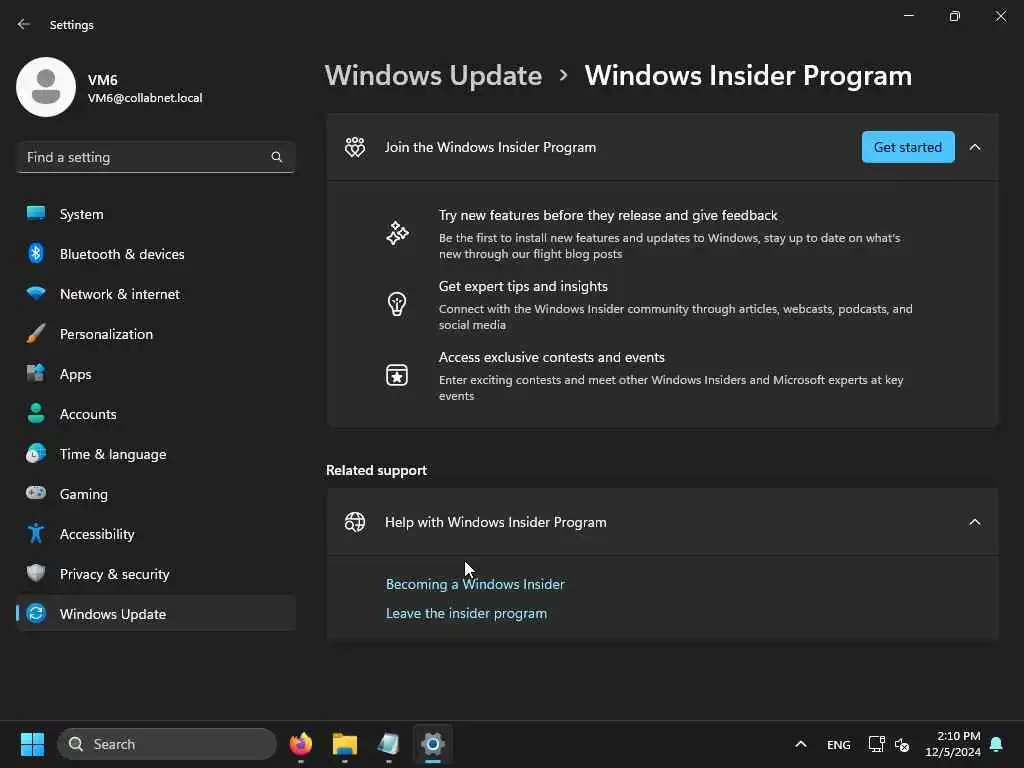The height and width of the screenshot is (768, 1024).
Task: Collapse the Help with Windows Insider Program section
Action: click(x=975, y=522)
